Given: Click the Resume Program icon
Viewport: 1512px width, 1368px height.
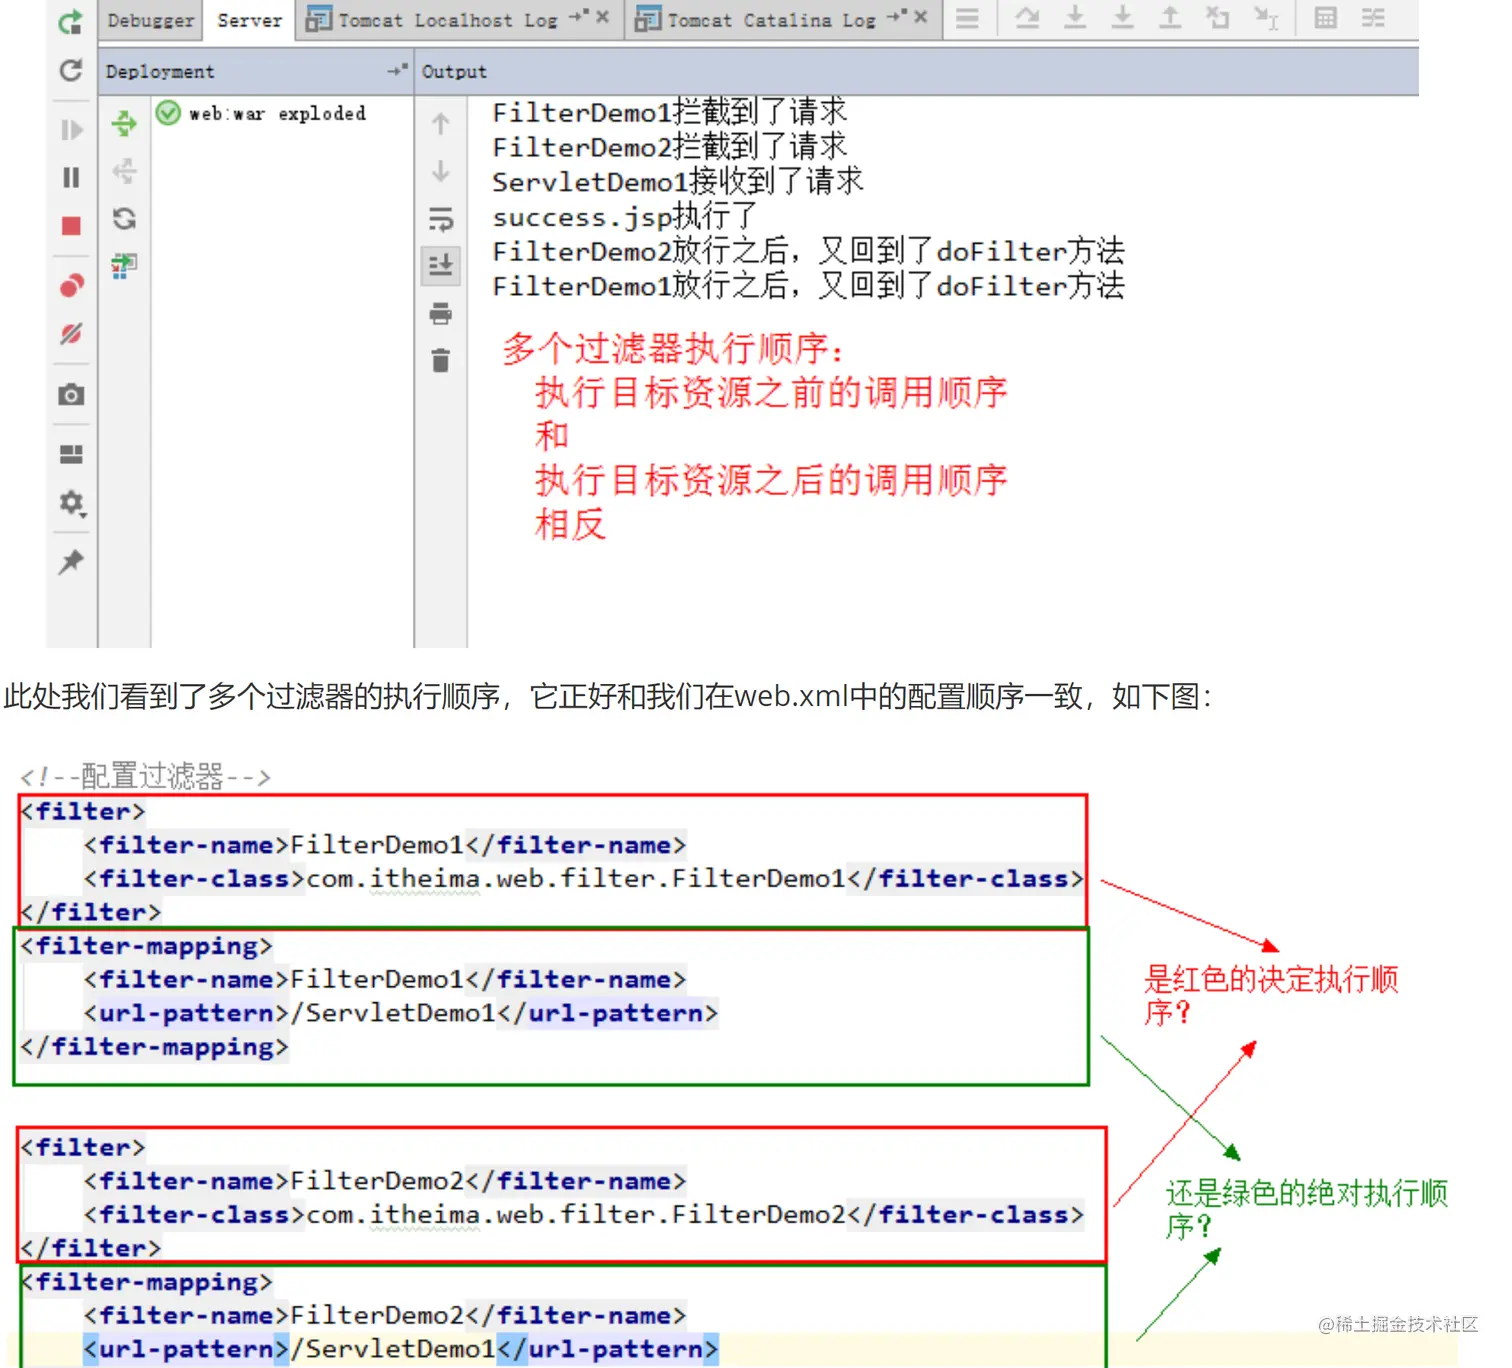Looking at the screenshot, I should [70, 130].
